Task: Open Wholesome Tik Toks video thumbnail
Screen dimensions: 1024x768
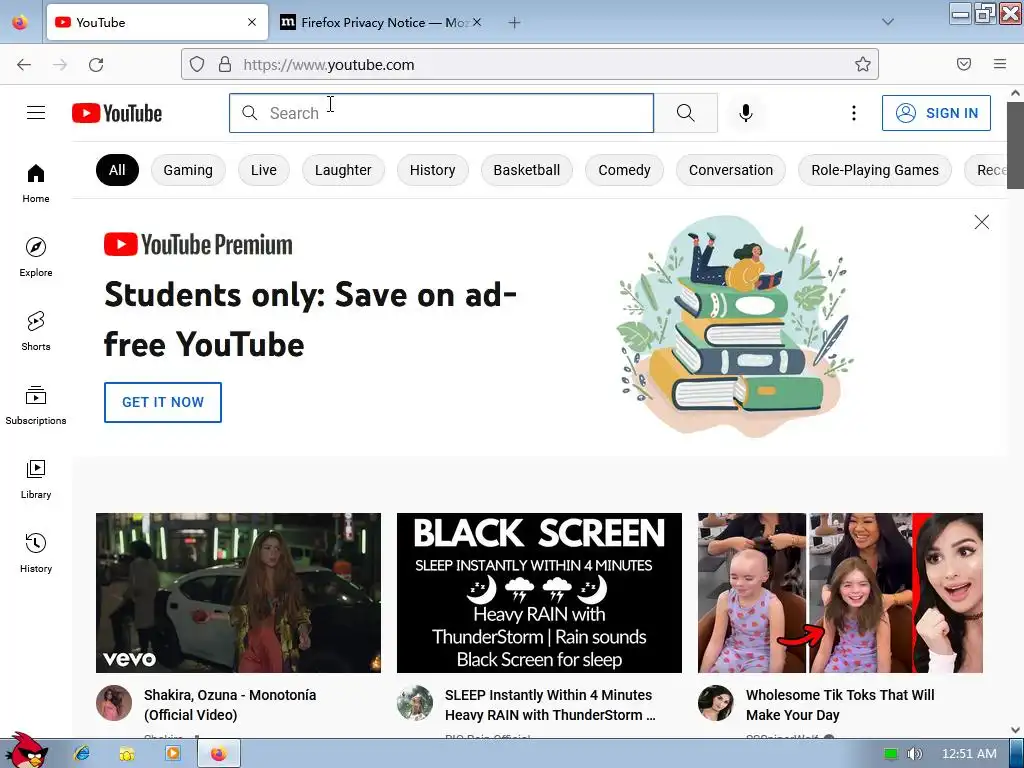Action: pyautogui.click(x=840, y=593)
